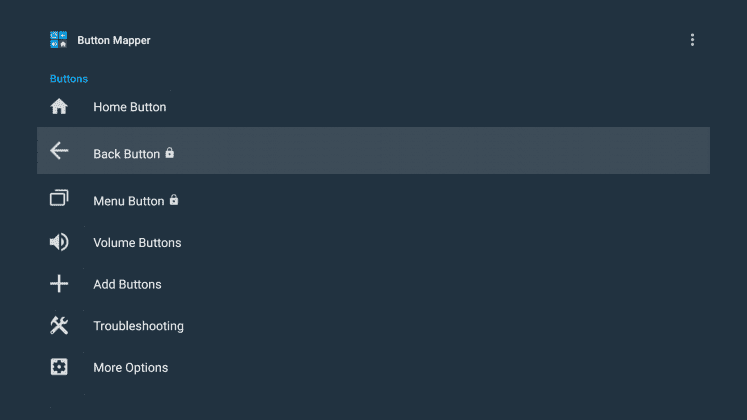747x420 pixels.
Task: Click the speaker Volume icon
Action: (x=59, y=242)
